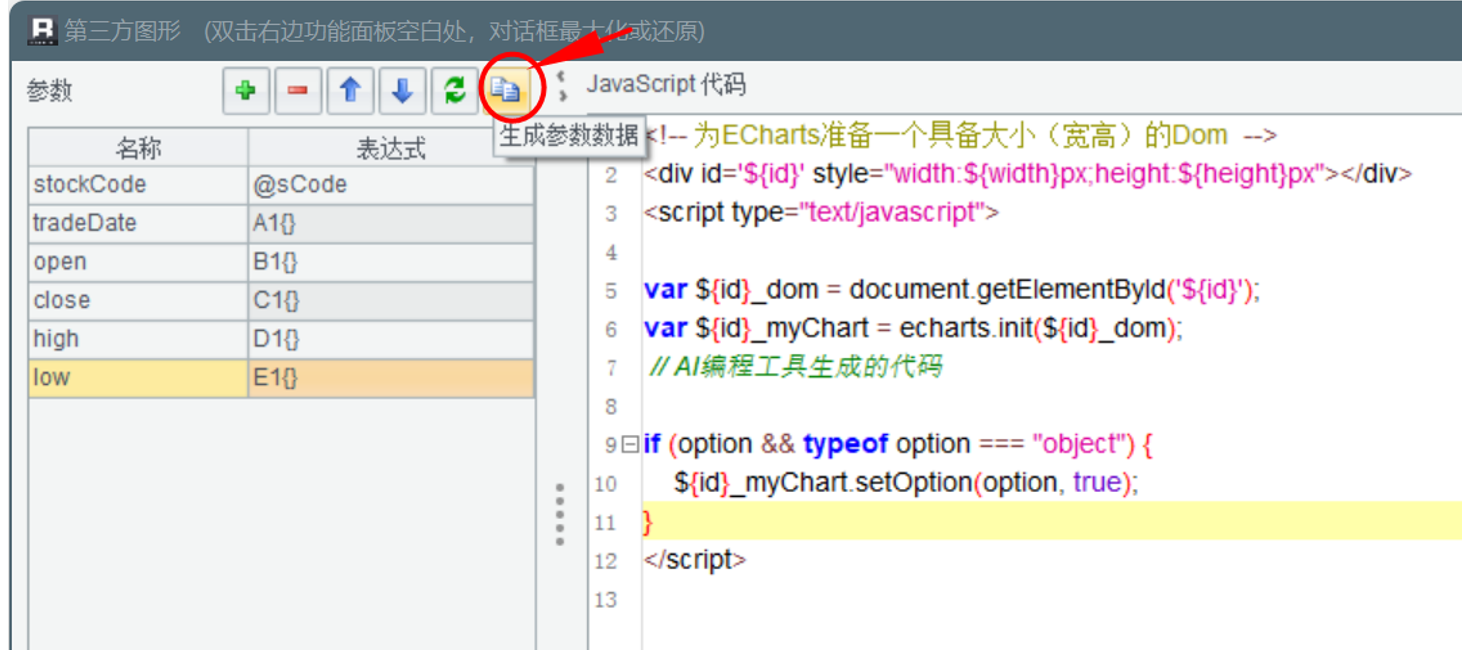Image resolution: width=1465 pixels, height=653 pixels.
Task: Move the parameter down with the blue down arrow
Action: coord(402,91)
